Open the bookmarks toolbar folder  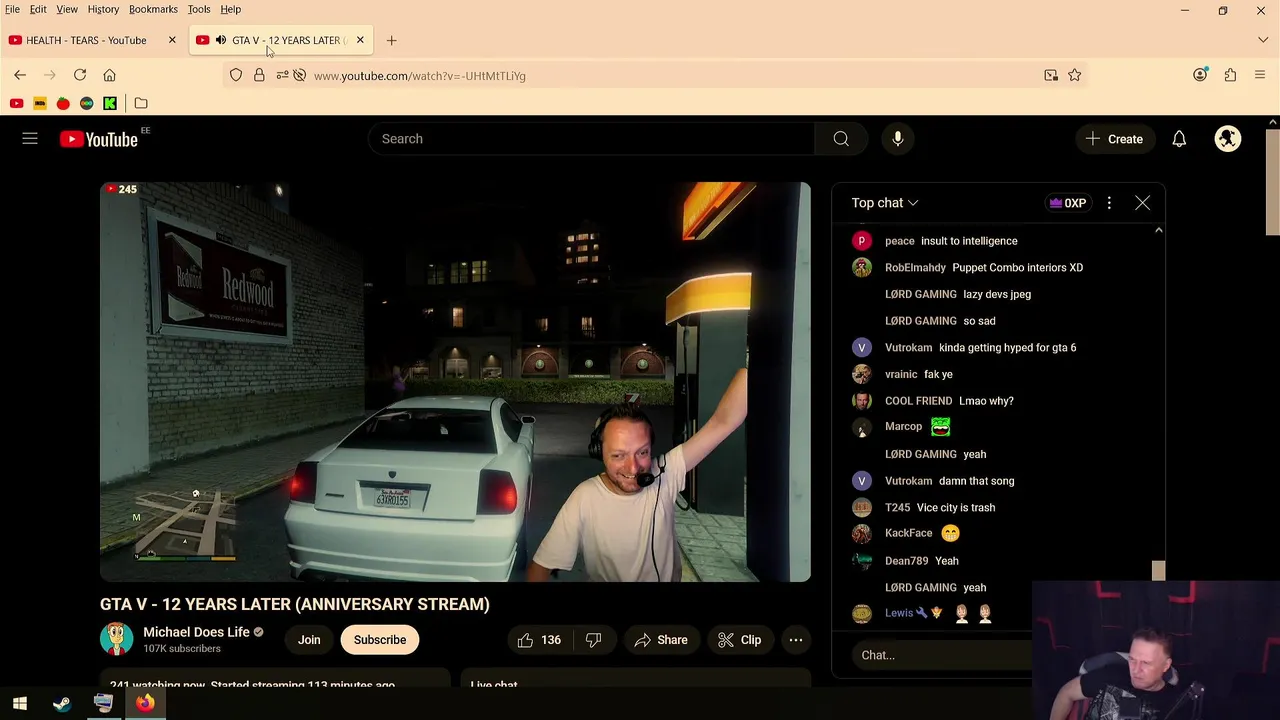pos(141,103)
